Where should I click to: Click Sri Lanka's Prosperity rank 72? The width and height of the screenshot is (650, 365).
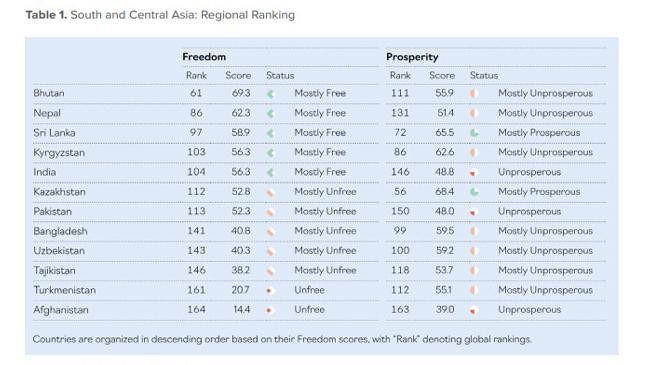point(400,133)
